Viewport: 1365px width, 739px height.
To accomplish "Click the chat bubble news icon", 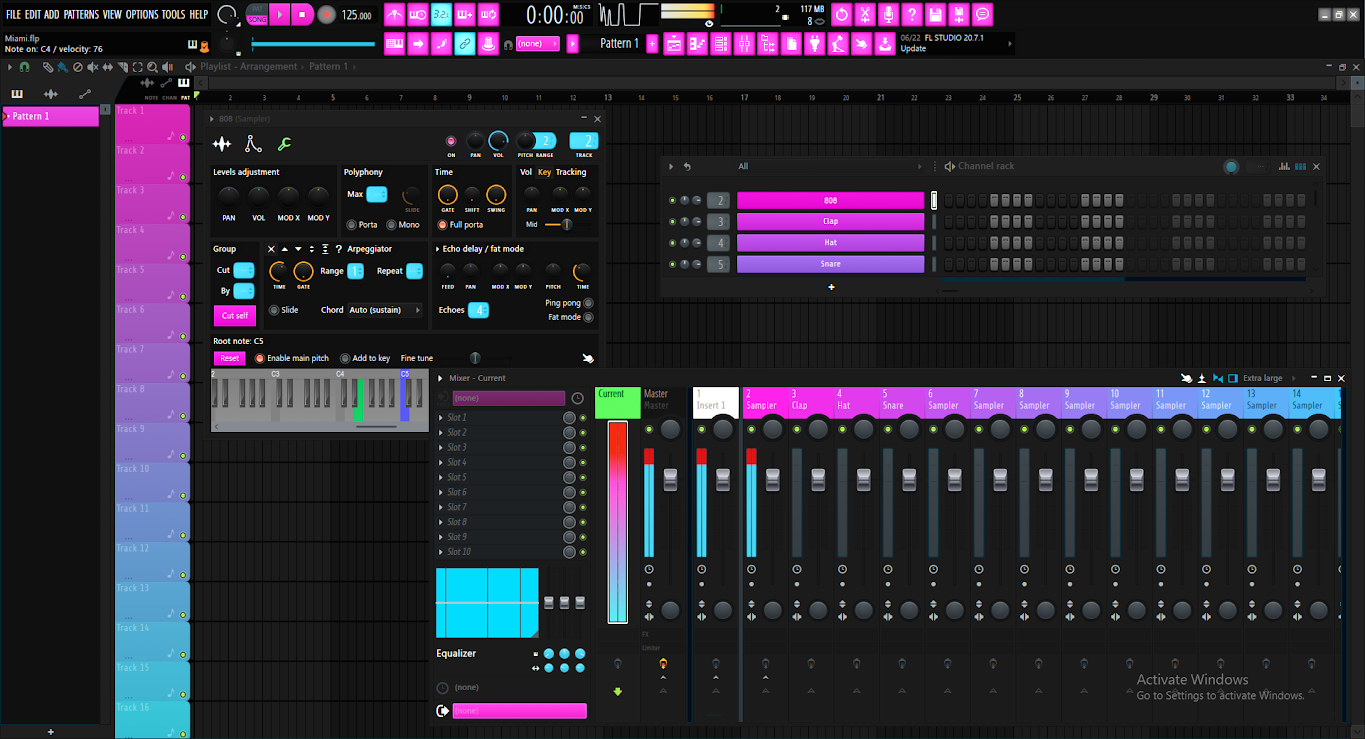I will coord(983,15).
